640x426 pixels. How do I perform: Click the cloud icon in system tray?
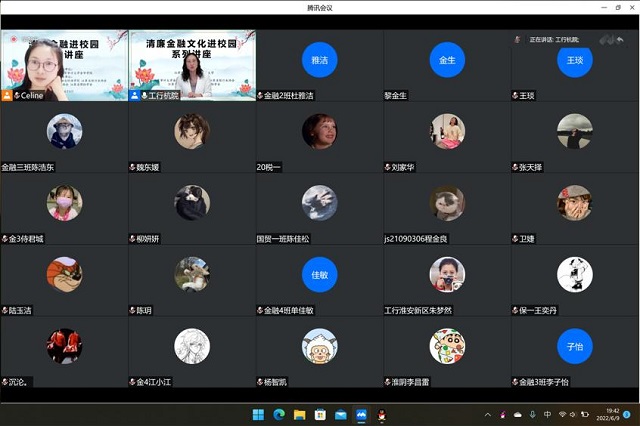coord(517,414)
